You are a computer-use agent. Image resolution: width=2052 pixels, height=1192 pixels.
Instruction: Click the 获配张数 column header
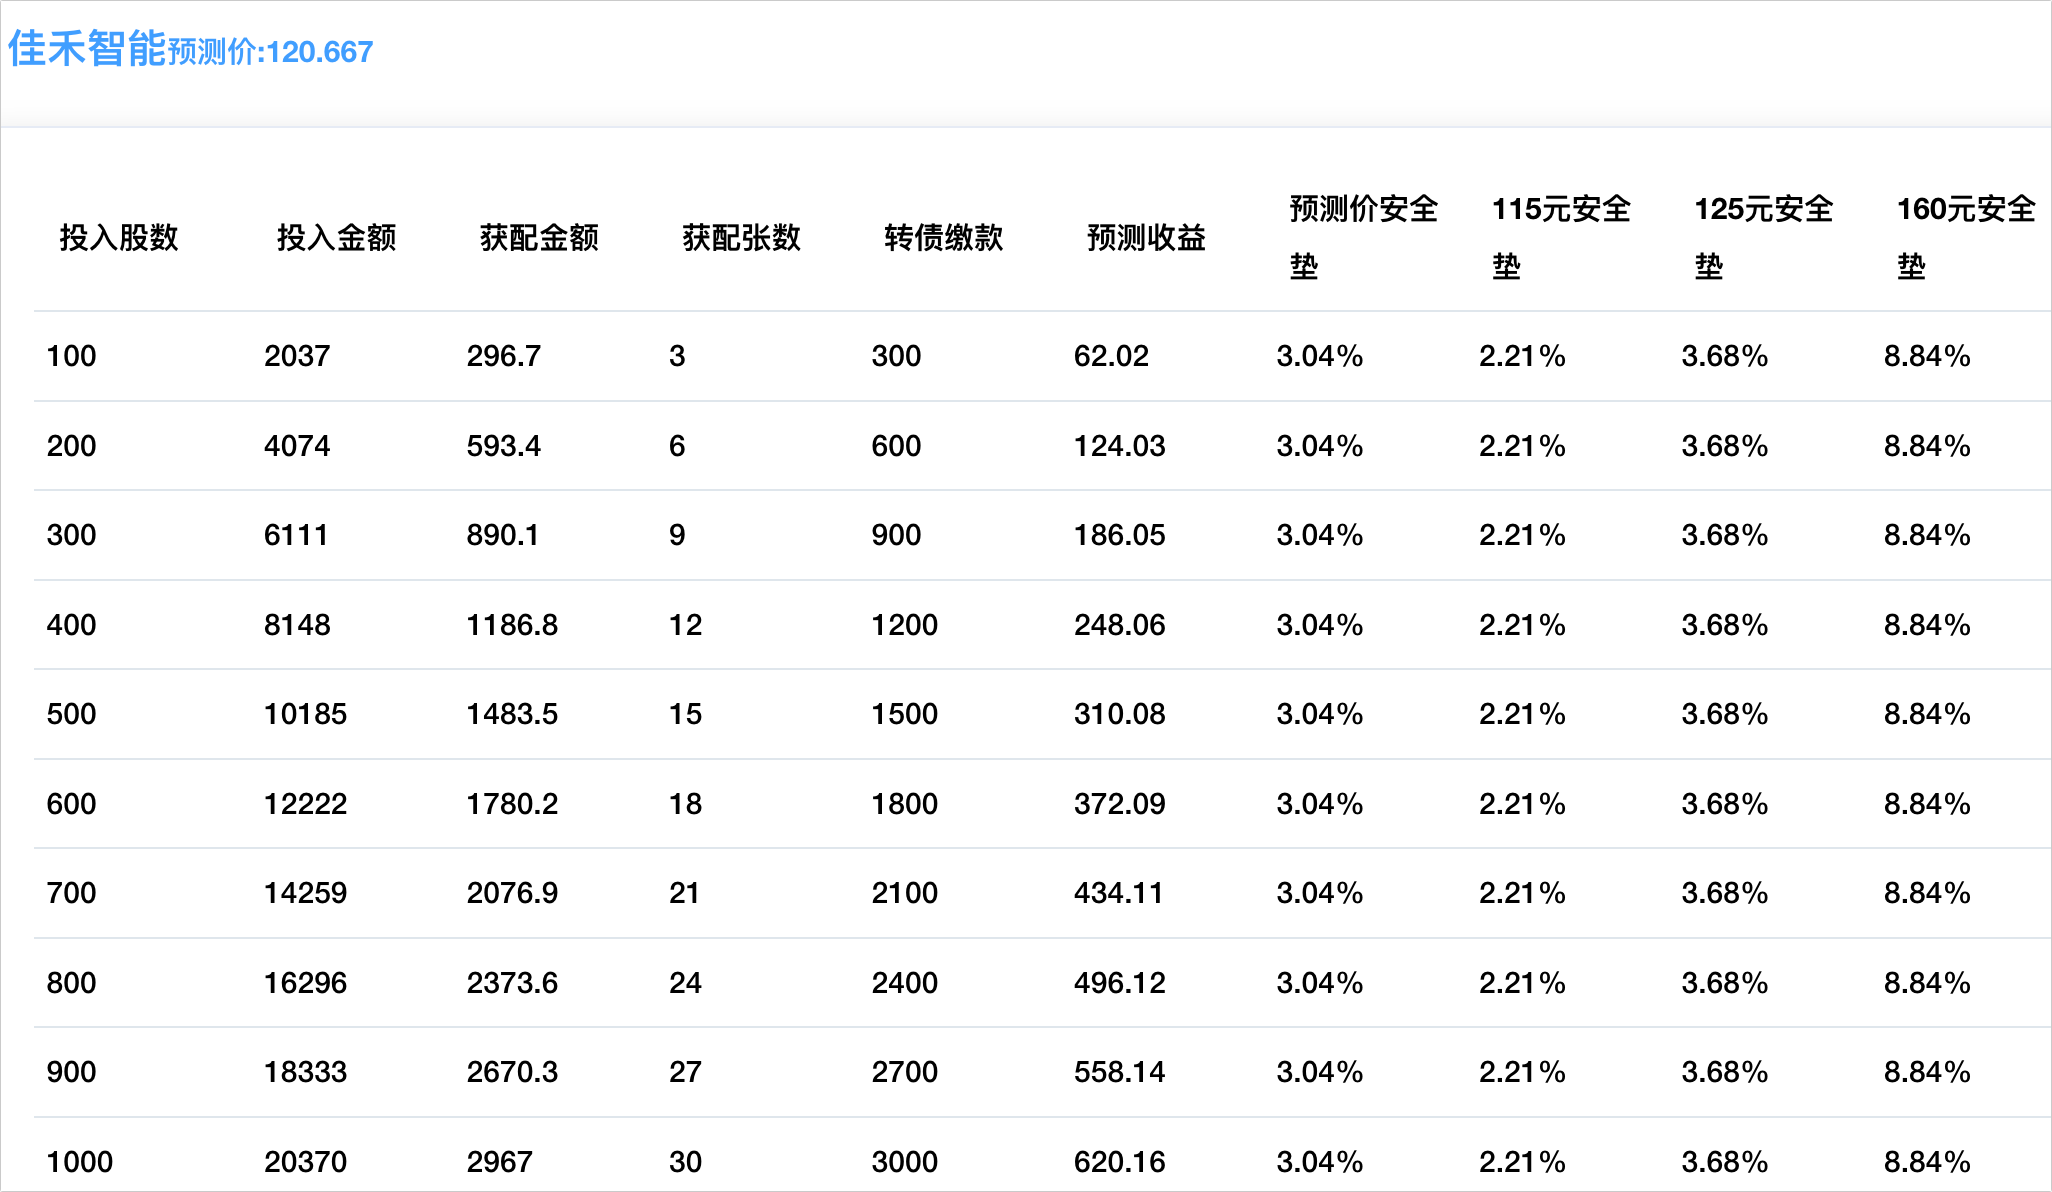click(741, 238)
